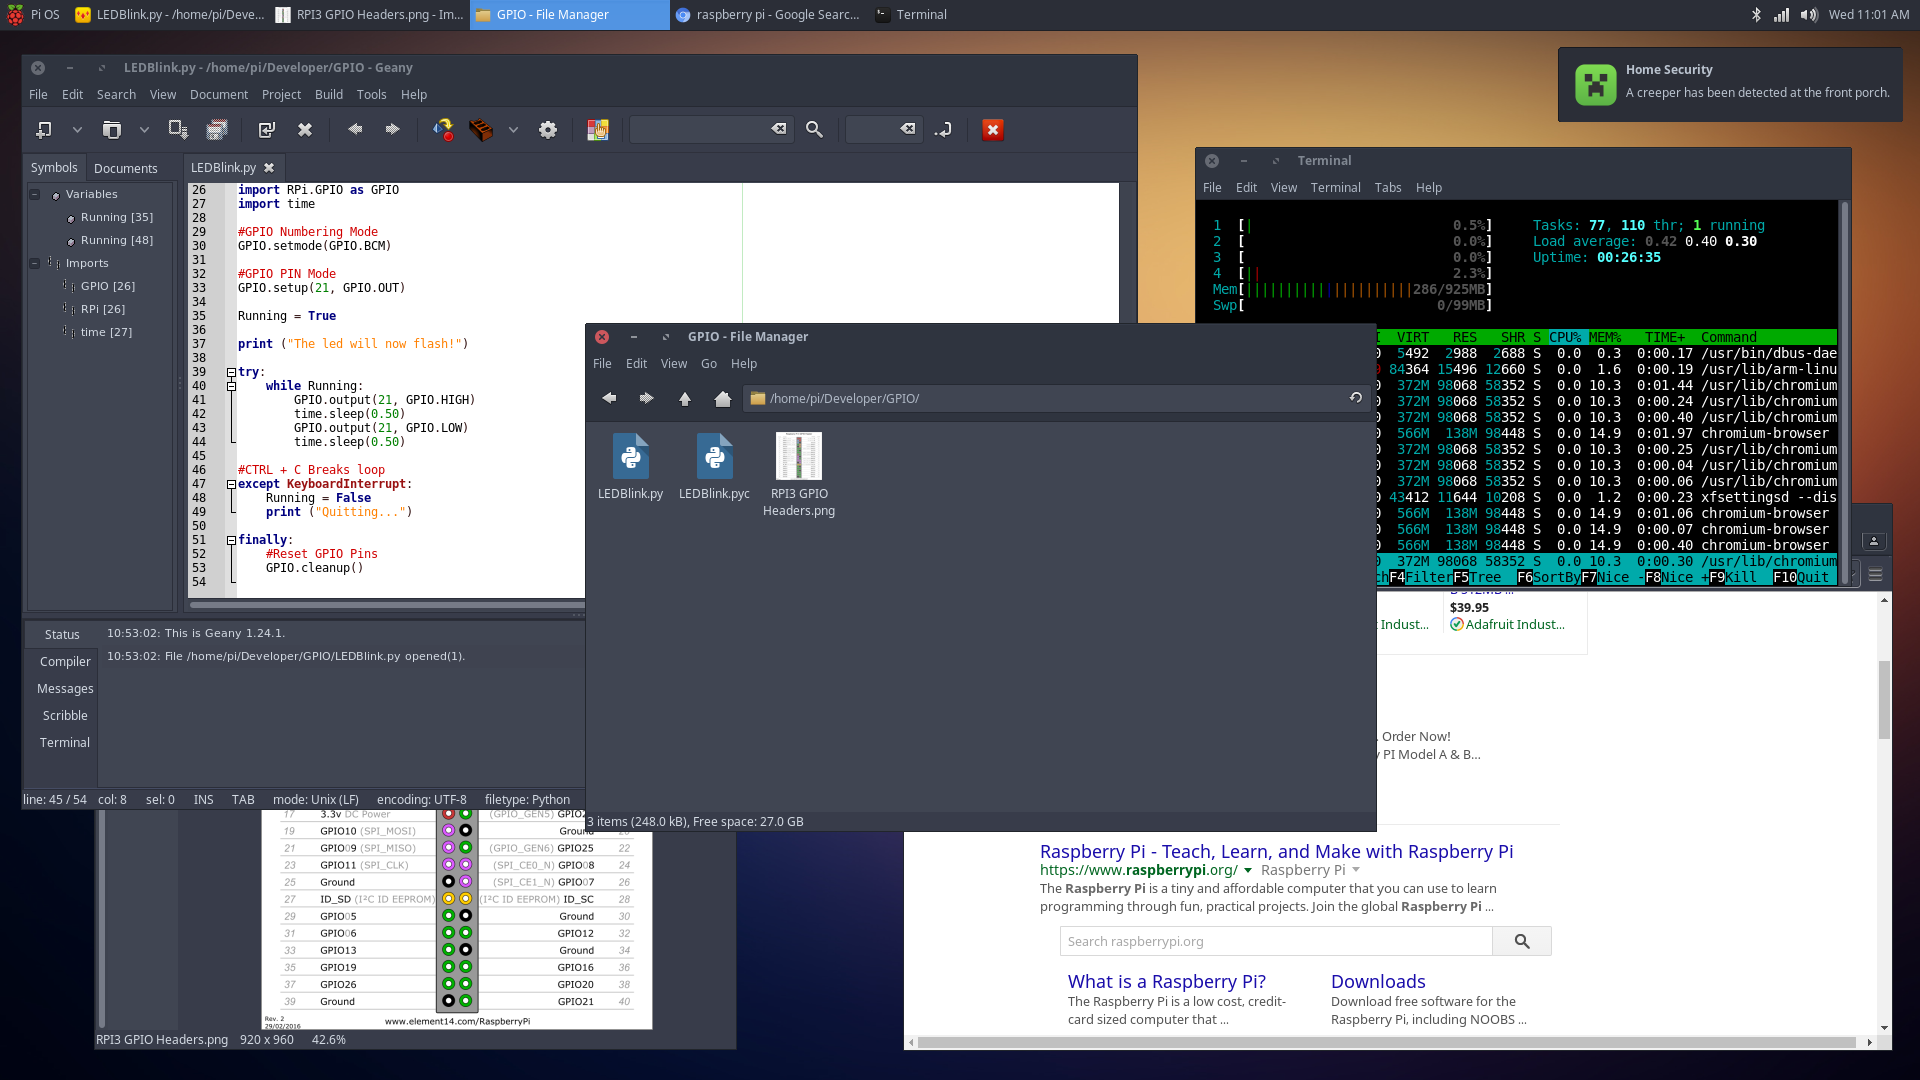Click Reload file icon in Geany toolbar
1920x1080 pixels.
(266, 130)
